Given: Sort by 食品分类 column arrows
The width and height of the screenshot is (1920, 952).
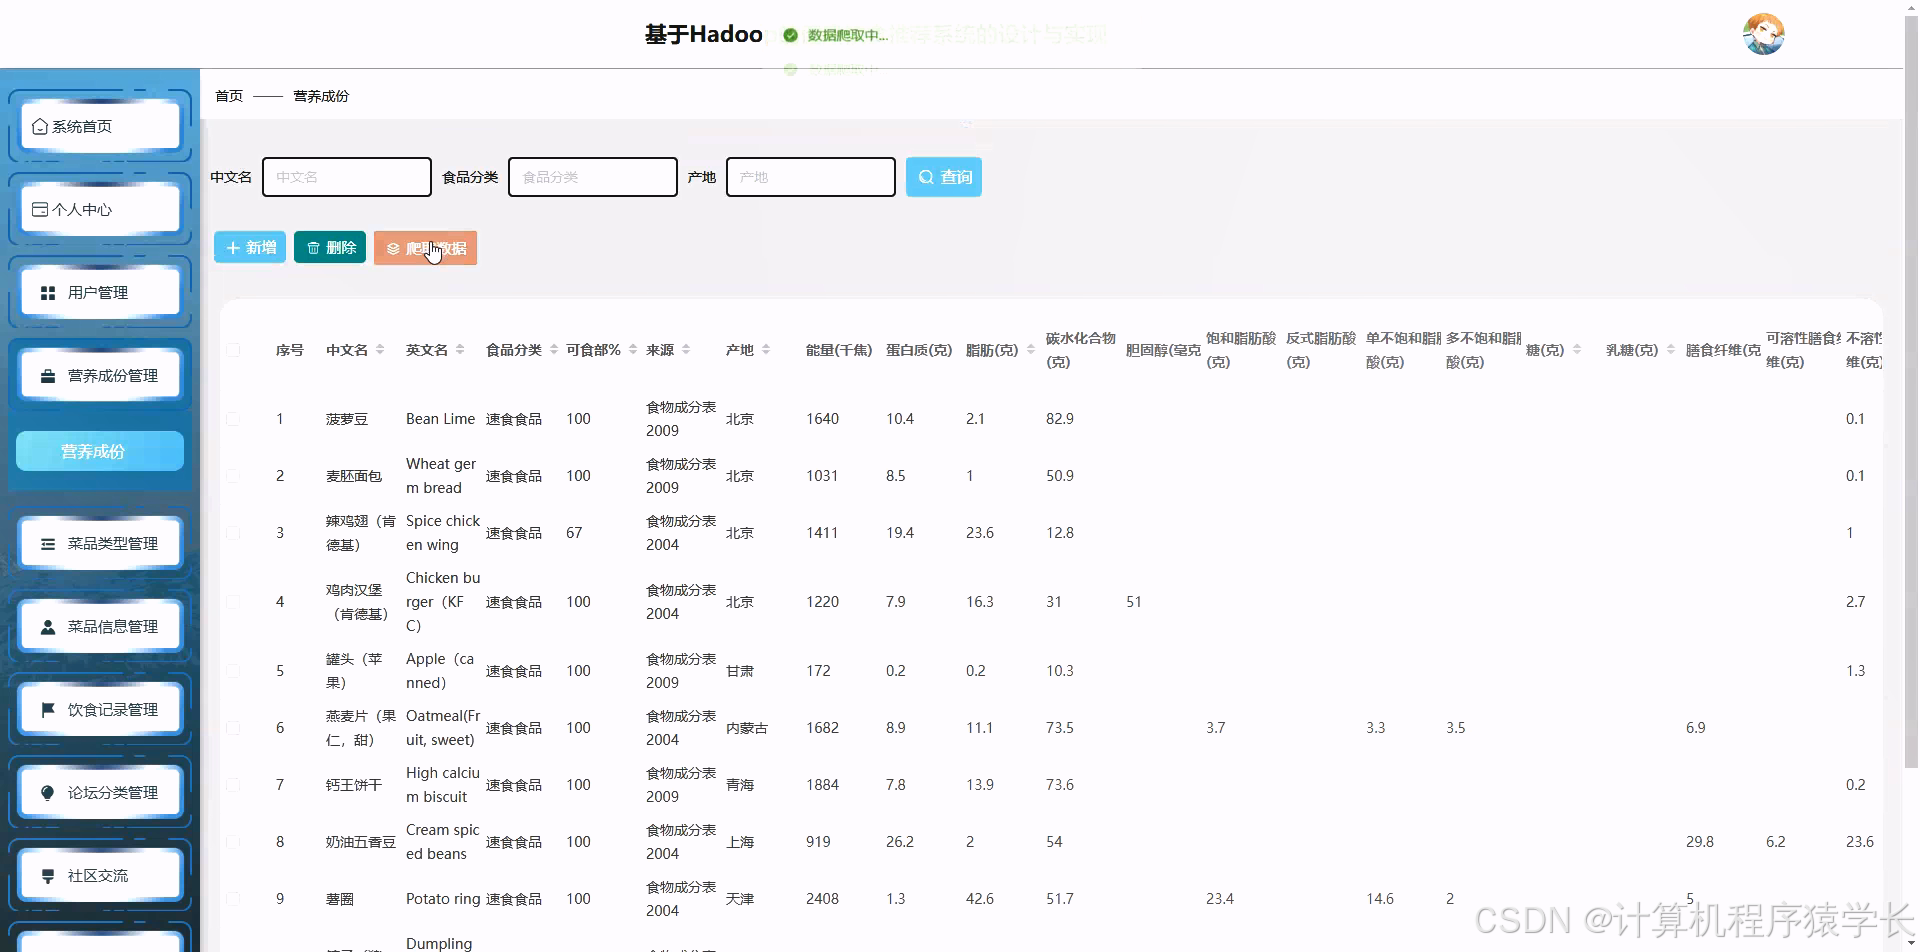Looking at the screenshot, I should click(553, 350).
